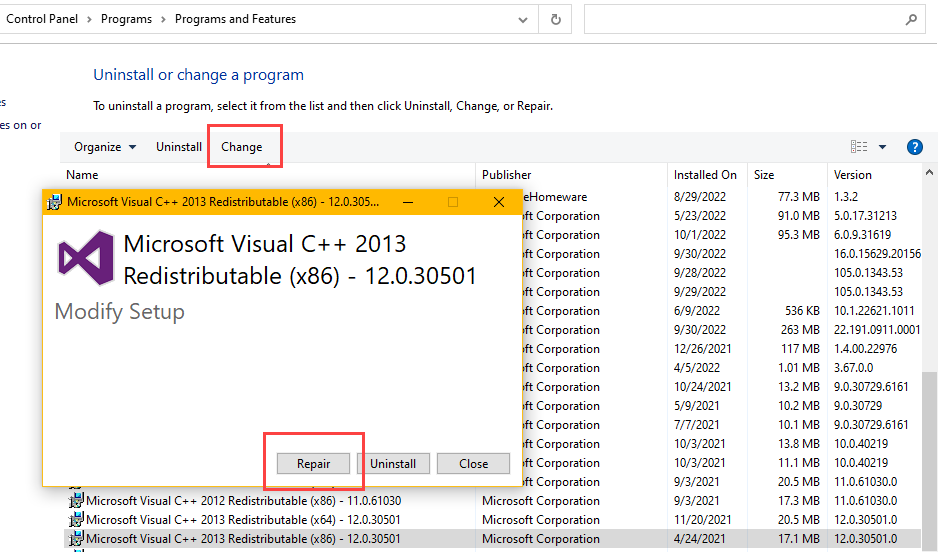Select Visual C++ 2013 Redistributable (x64) row
The image size is (938, 552).
pyautogui.click(x=492, y=520)
